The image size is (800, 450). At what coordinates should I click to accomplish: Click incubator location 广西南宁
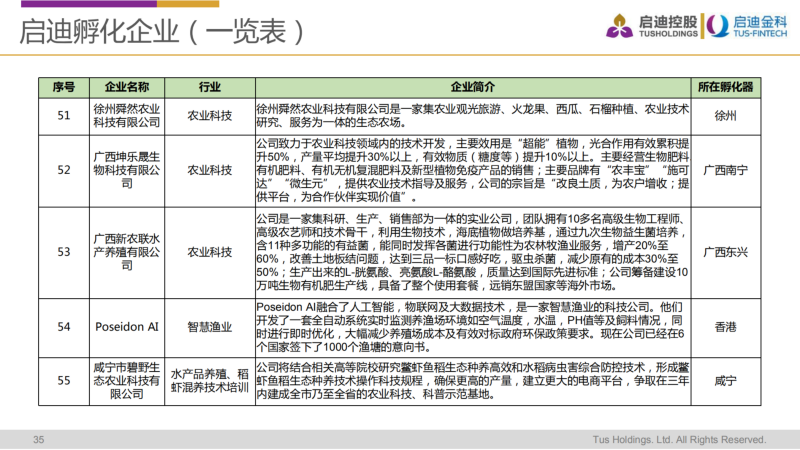click(726, 170)
